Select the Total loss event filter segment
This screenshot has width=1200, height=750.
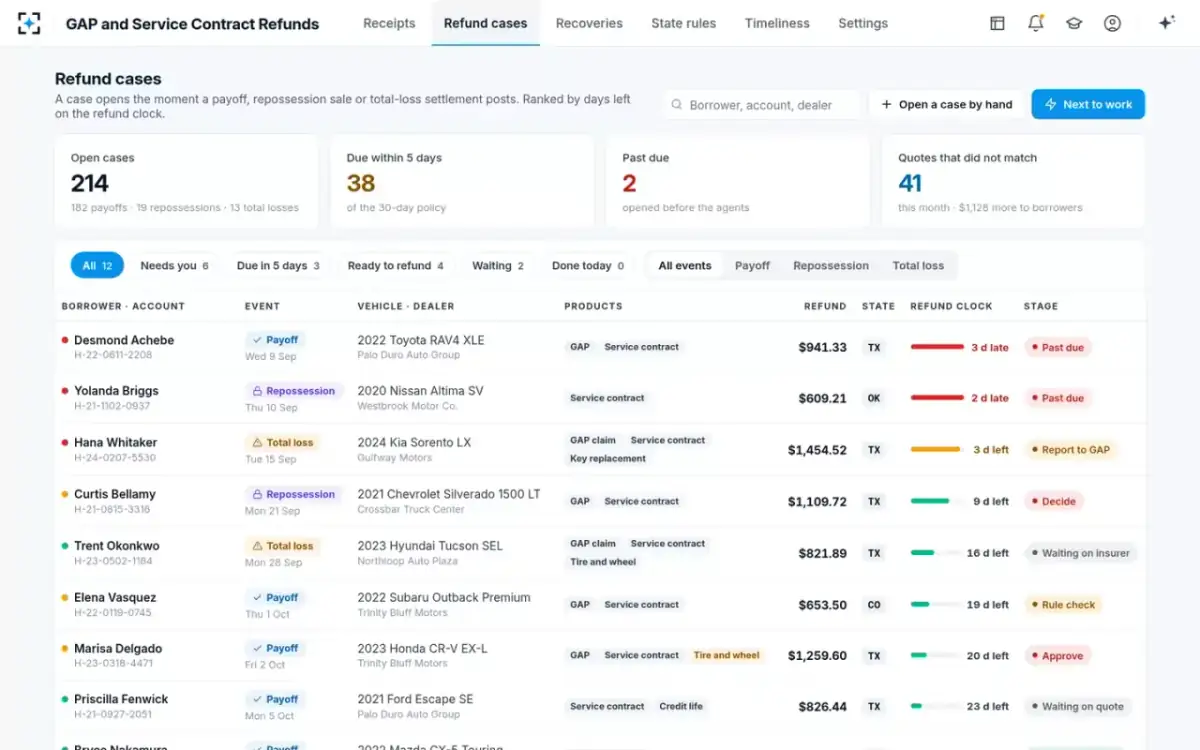click(918, 265)
